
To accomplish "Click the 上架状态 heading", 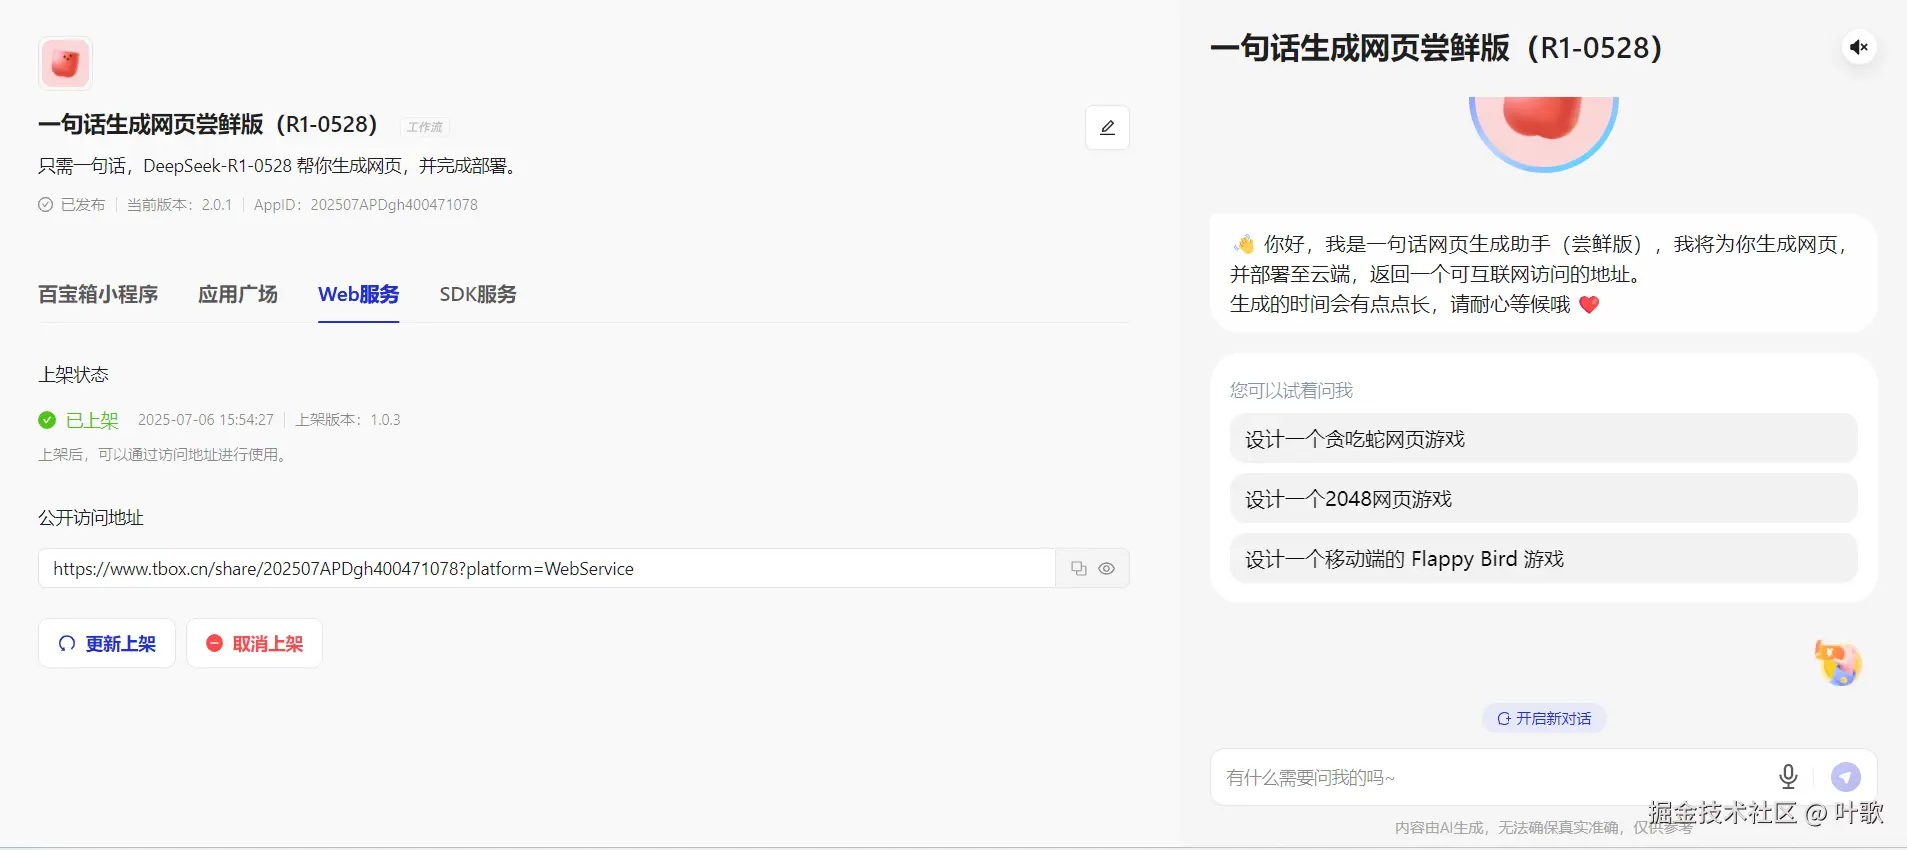I will 73,375.
